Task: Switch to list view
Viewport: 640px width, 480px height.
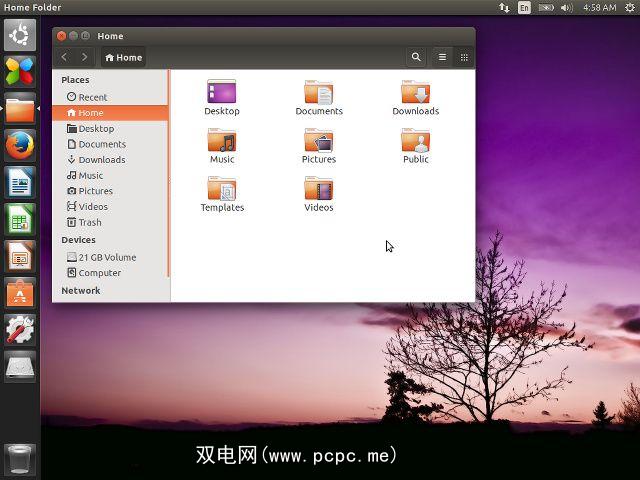Action: [442, 57]
